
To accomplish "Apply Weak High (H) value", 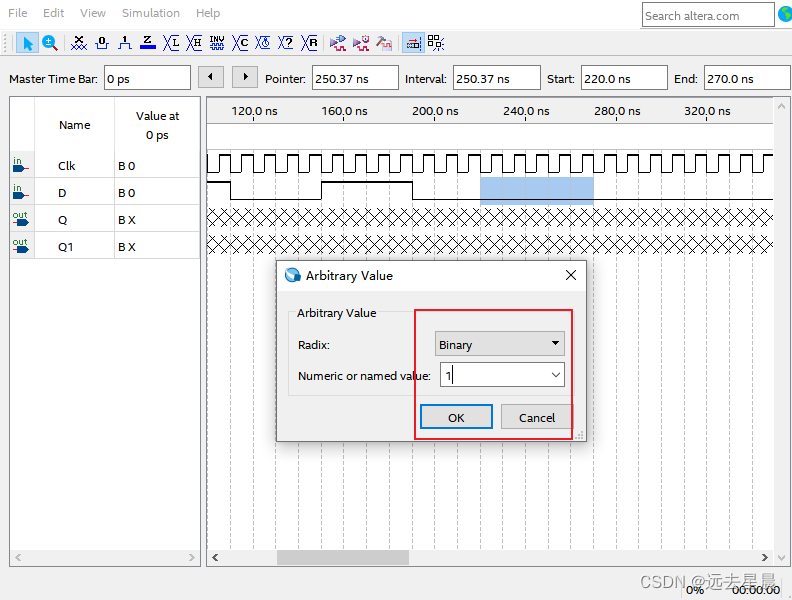I will pos(194,43).
